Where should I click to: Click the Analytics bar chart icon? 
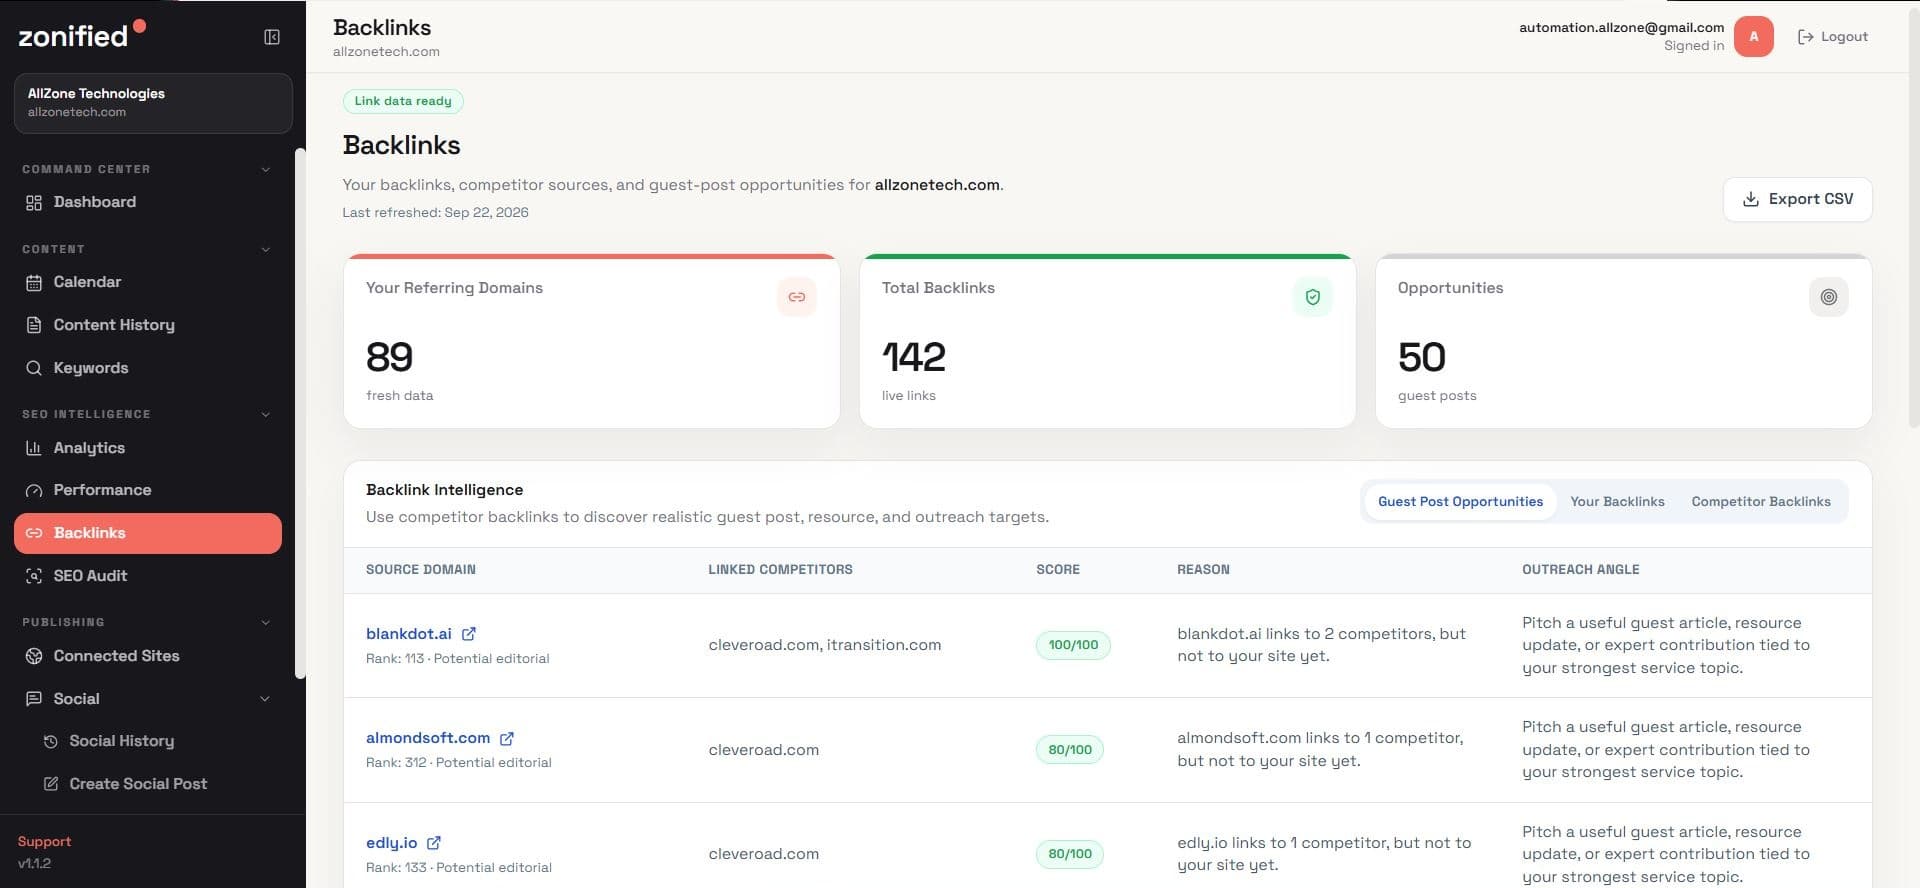(34, 448)
